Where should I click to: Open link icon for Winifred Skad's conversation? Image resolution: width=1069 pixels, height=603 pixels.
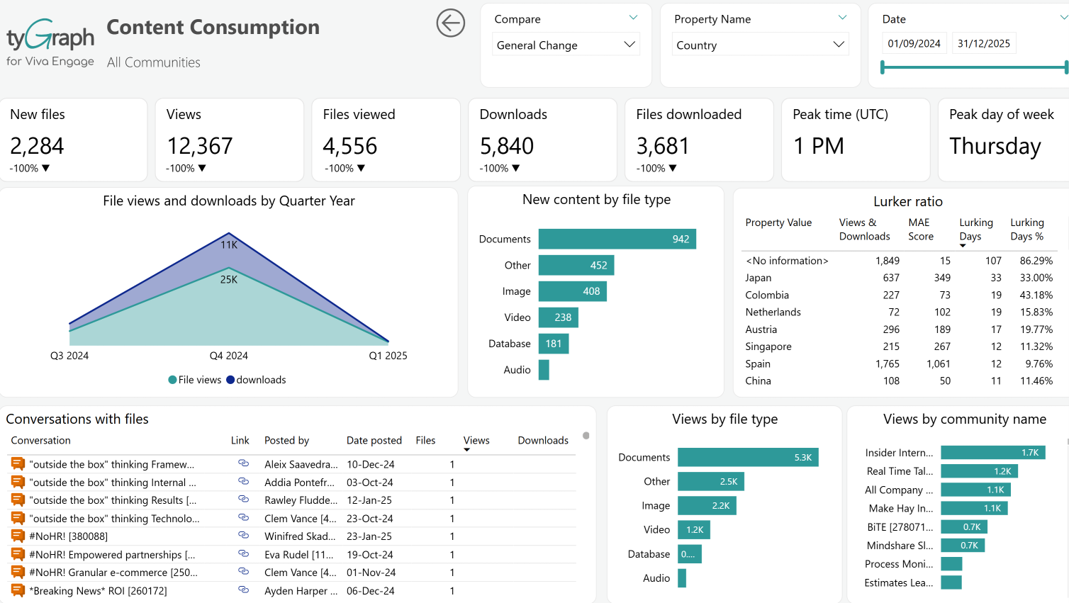pos(243,535)
